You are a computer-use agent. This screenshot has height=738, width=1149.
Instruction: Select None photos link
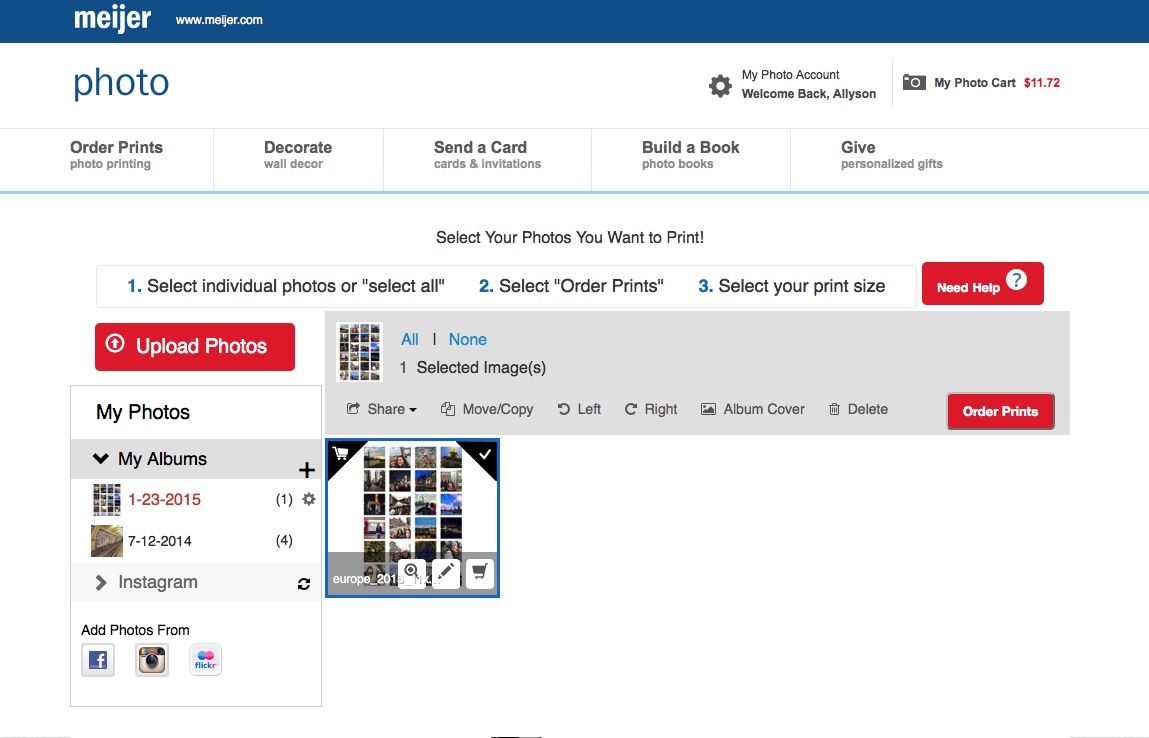468,339
